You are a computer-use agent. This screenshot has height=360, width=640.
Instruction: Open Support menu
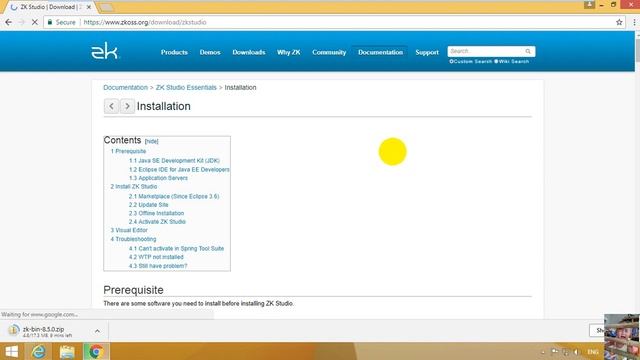click(427, 52)
